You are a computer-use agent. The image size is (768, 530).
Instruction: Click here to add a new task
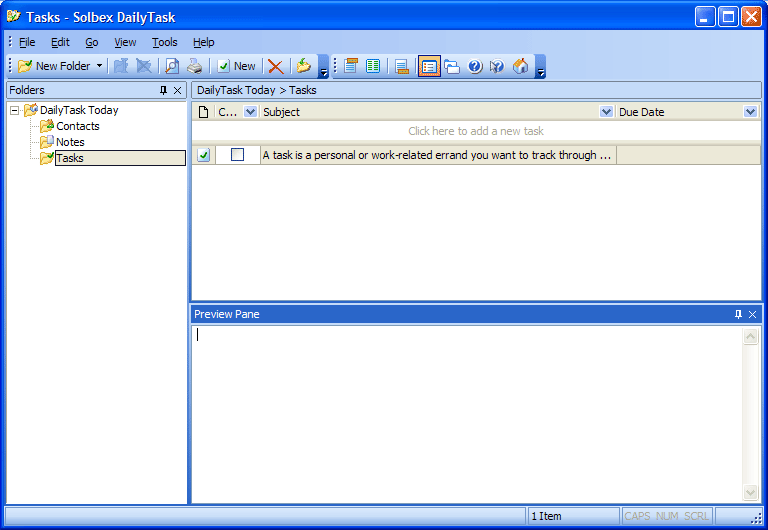(476, 131)
